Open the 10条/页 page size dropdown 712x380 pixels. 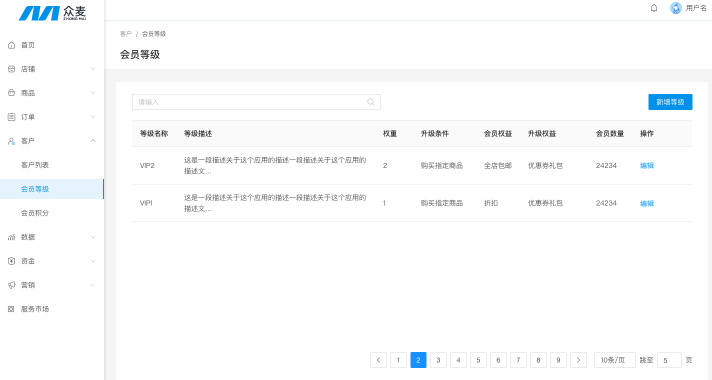pos(615,360)
